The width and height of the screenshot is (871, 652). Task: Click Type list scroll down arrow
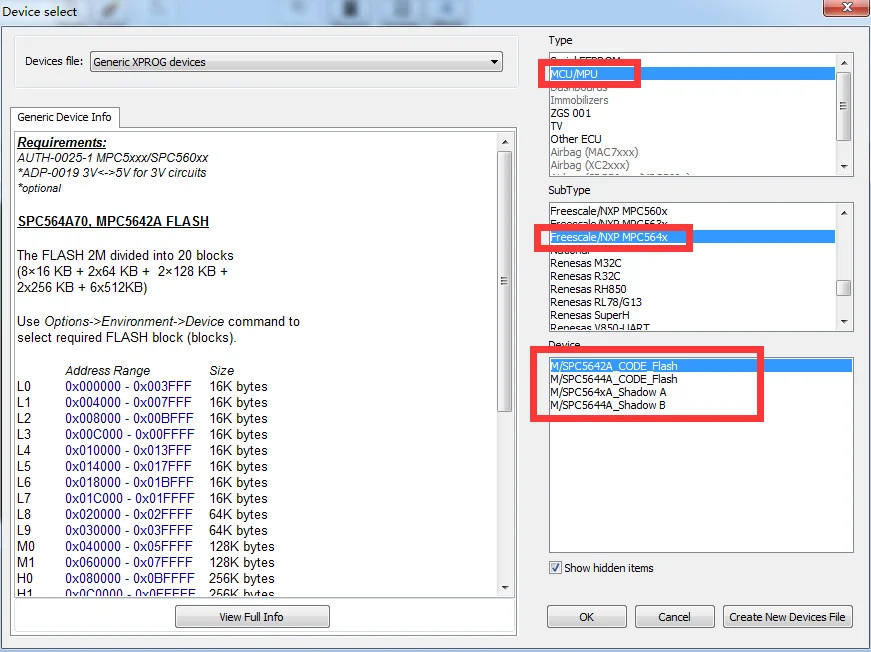844,167
